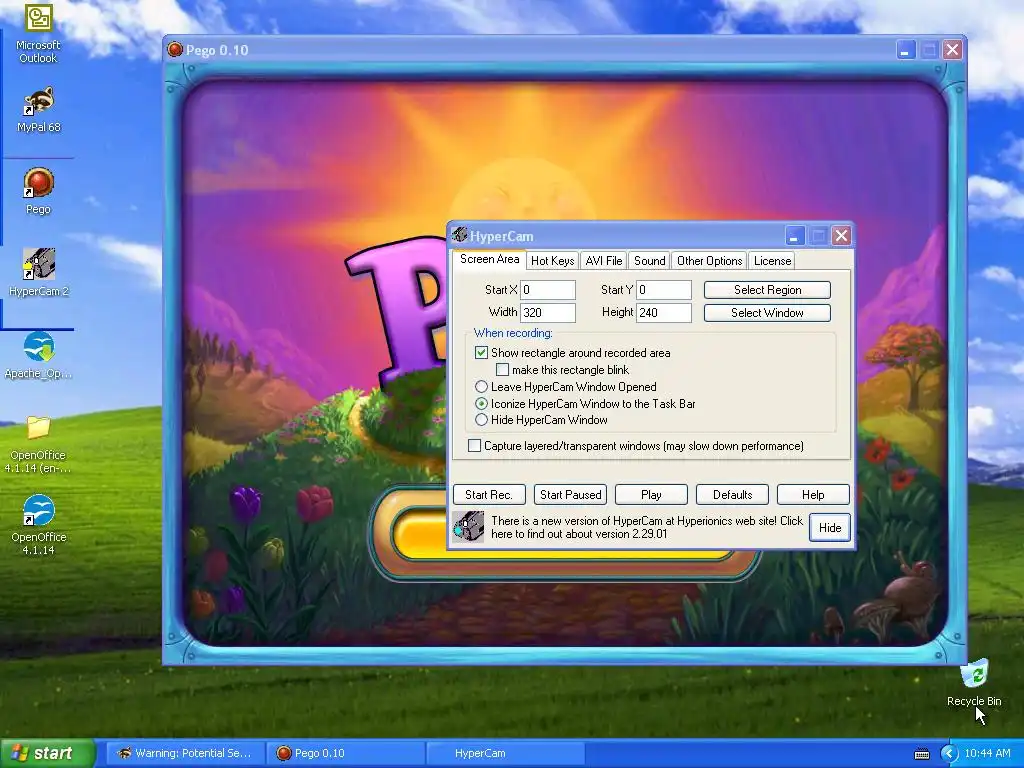Image resolution: width=1024 pixels, height=768 pixels.
Task: Click the keyboard icon in system tray
Action: (921, 754)
